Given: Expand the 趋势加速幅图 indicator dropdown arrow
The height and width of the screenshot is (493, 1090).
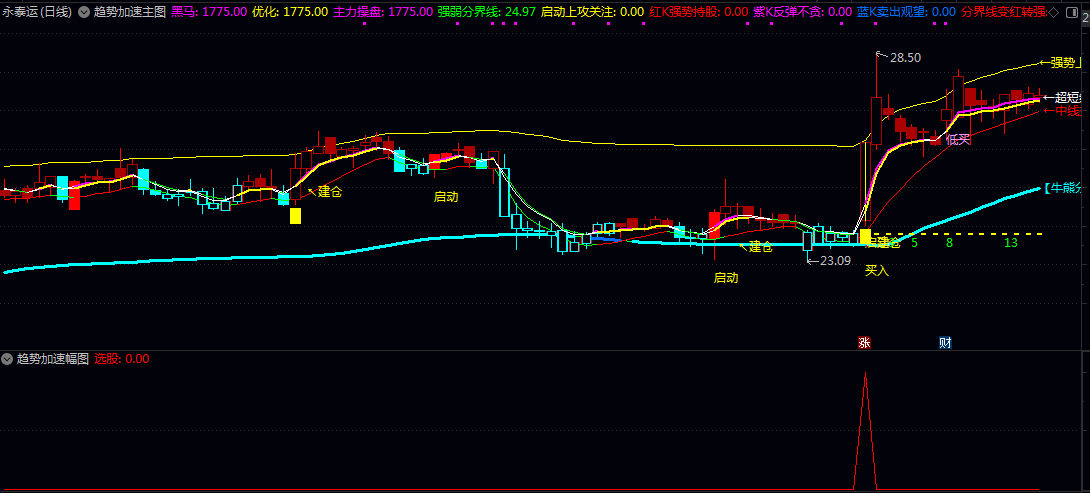Looking at the screenshot, I should pos(8,359).
